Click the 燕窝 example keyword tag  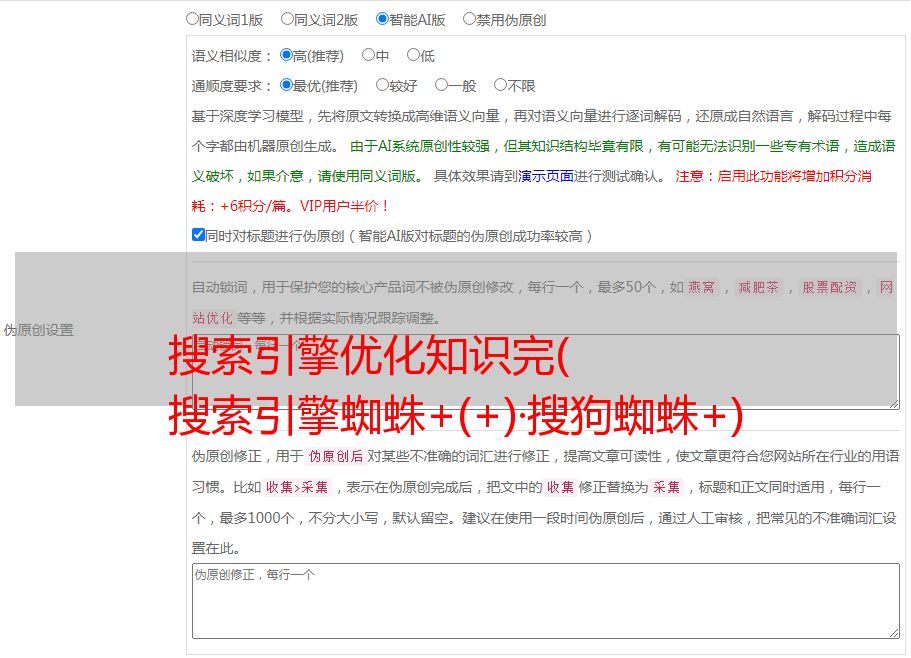coord(701,287)
